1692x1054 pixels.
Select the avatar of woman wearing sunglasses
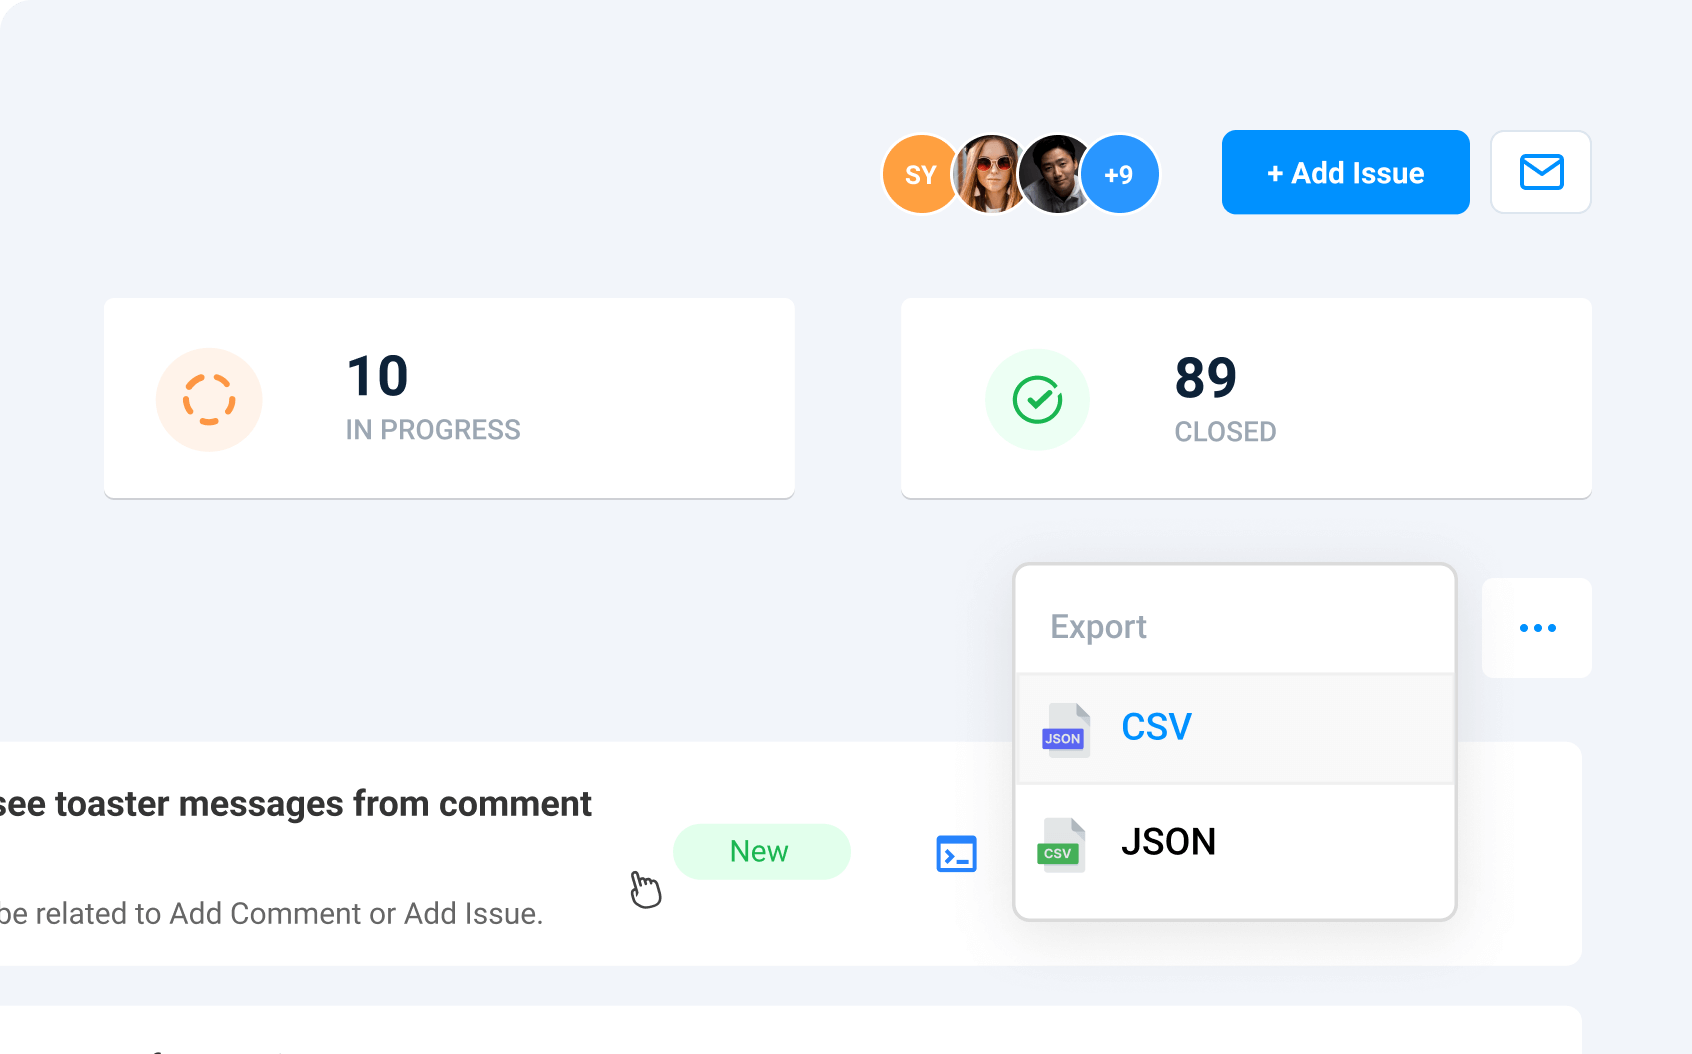(x=989, y=174)
